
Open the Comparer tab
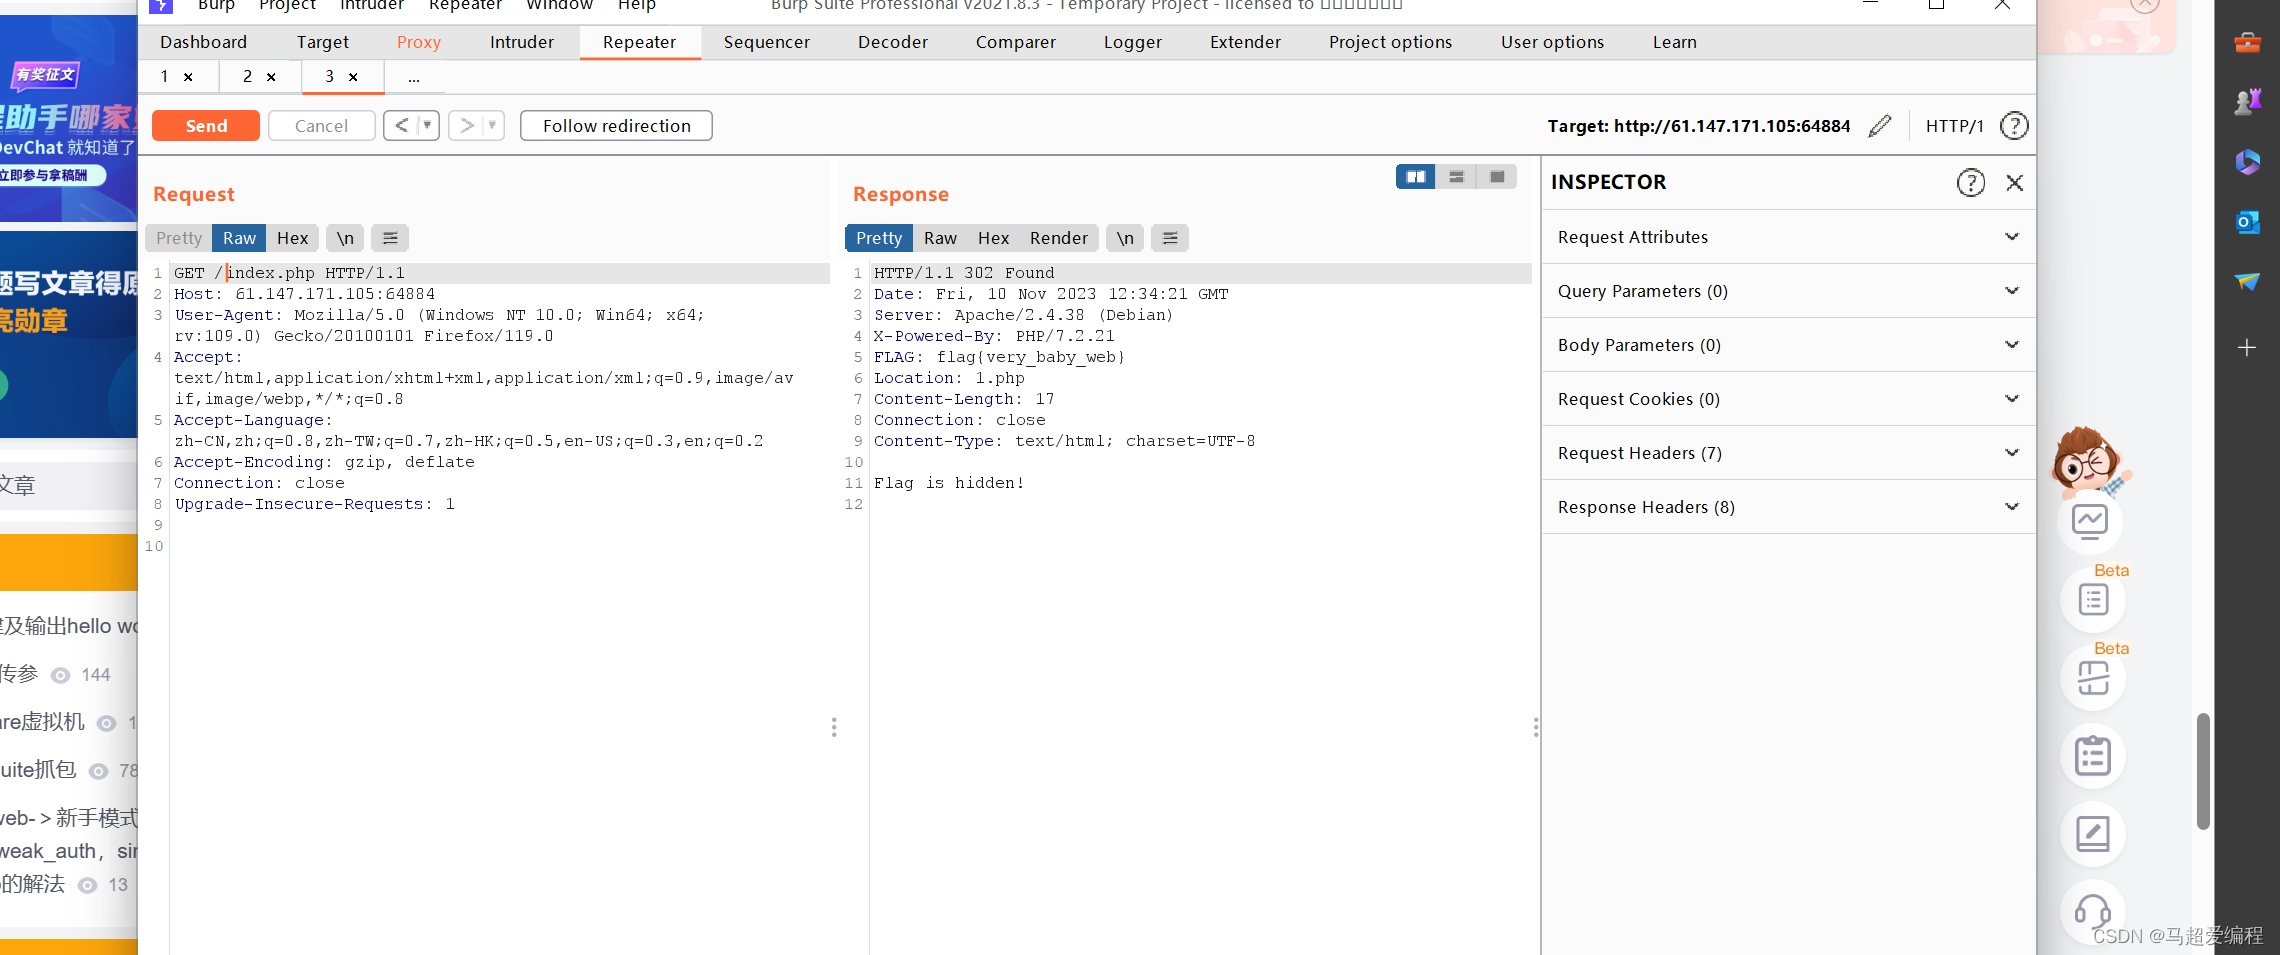coord(1015,42)
